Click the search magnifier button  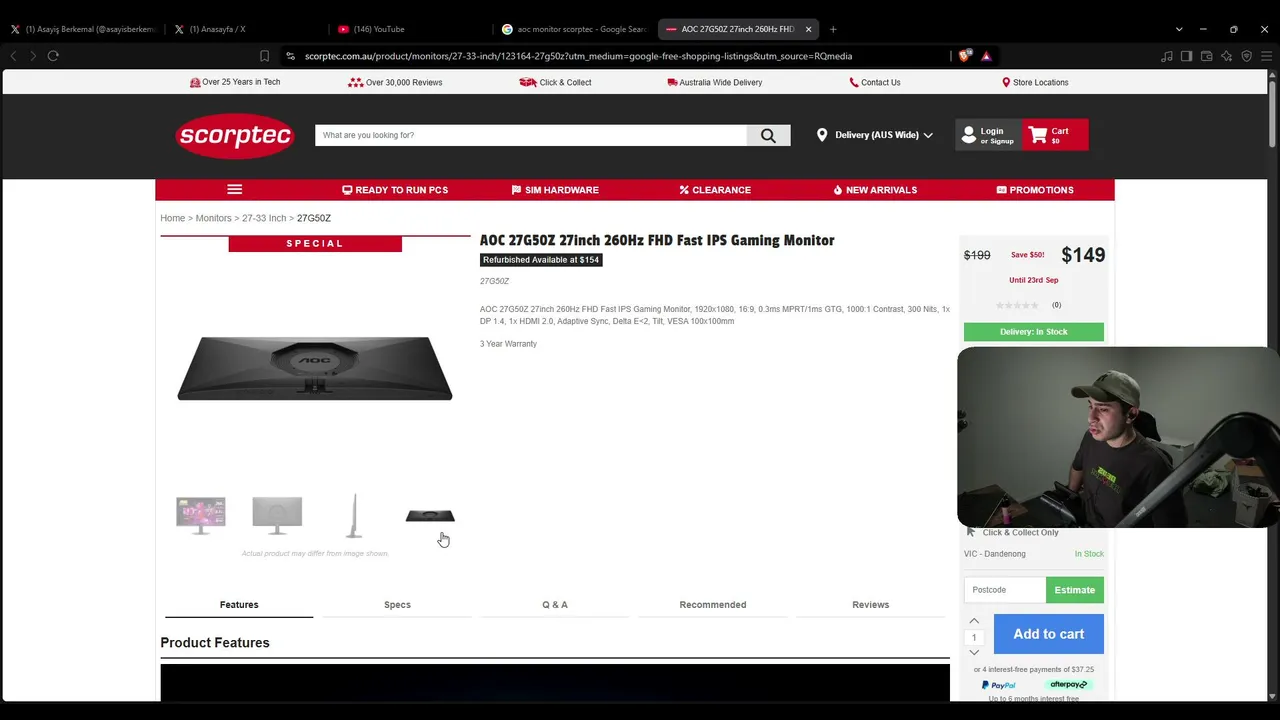pos(768,135)
